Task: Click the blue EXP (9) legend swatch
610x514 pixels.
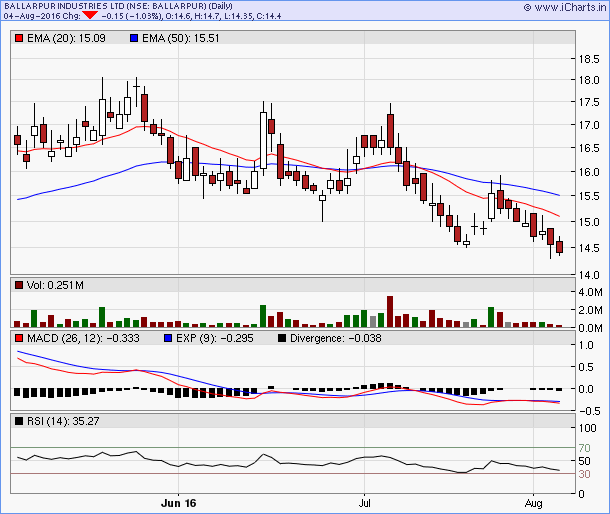Action: tap(168, 339)
